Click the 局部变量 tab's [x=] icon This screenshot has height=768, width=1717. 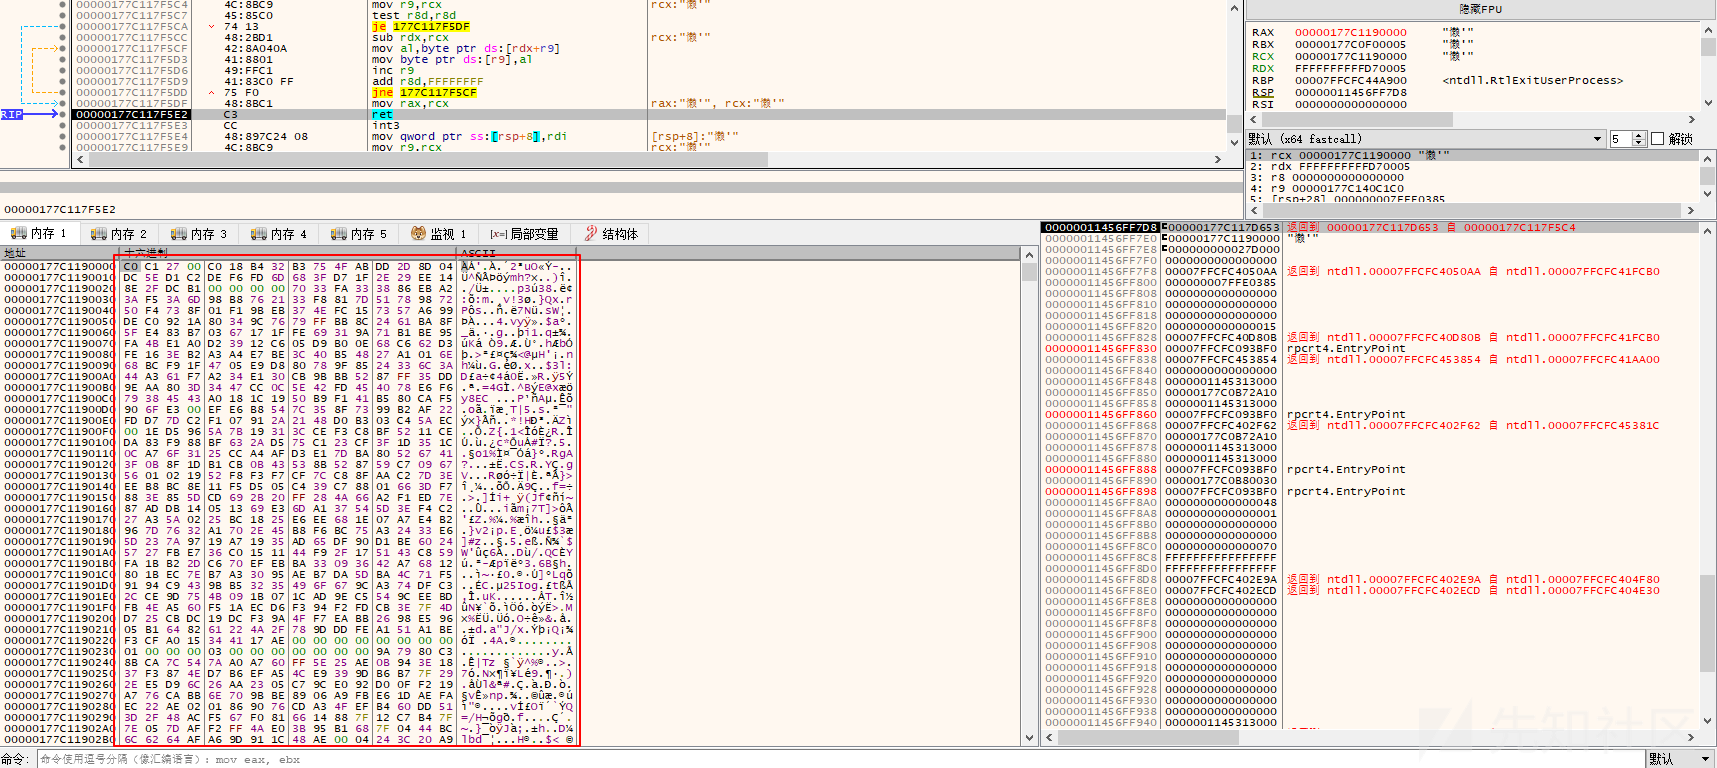coord(498,234)
